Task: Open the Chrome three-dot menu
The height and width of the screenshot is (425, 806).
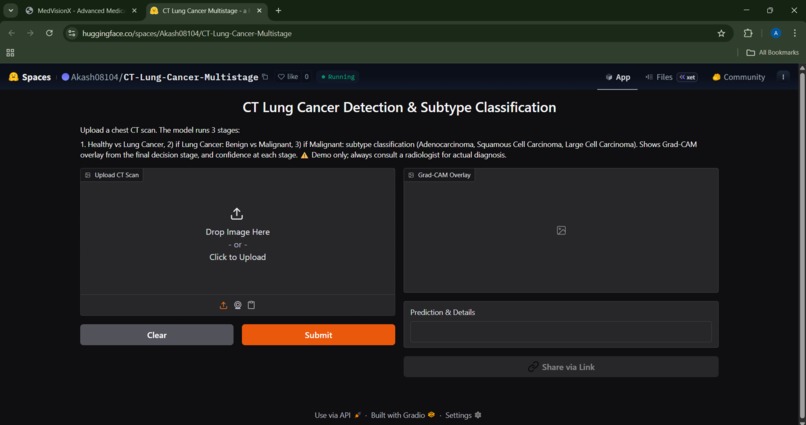Action: click(795, 33)
